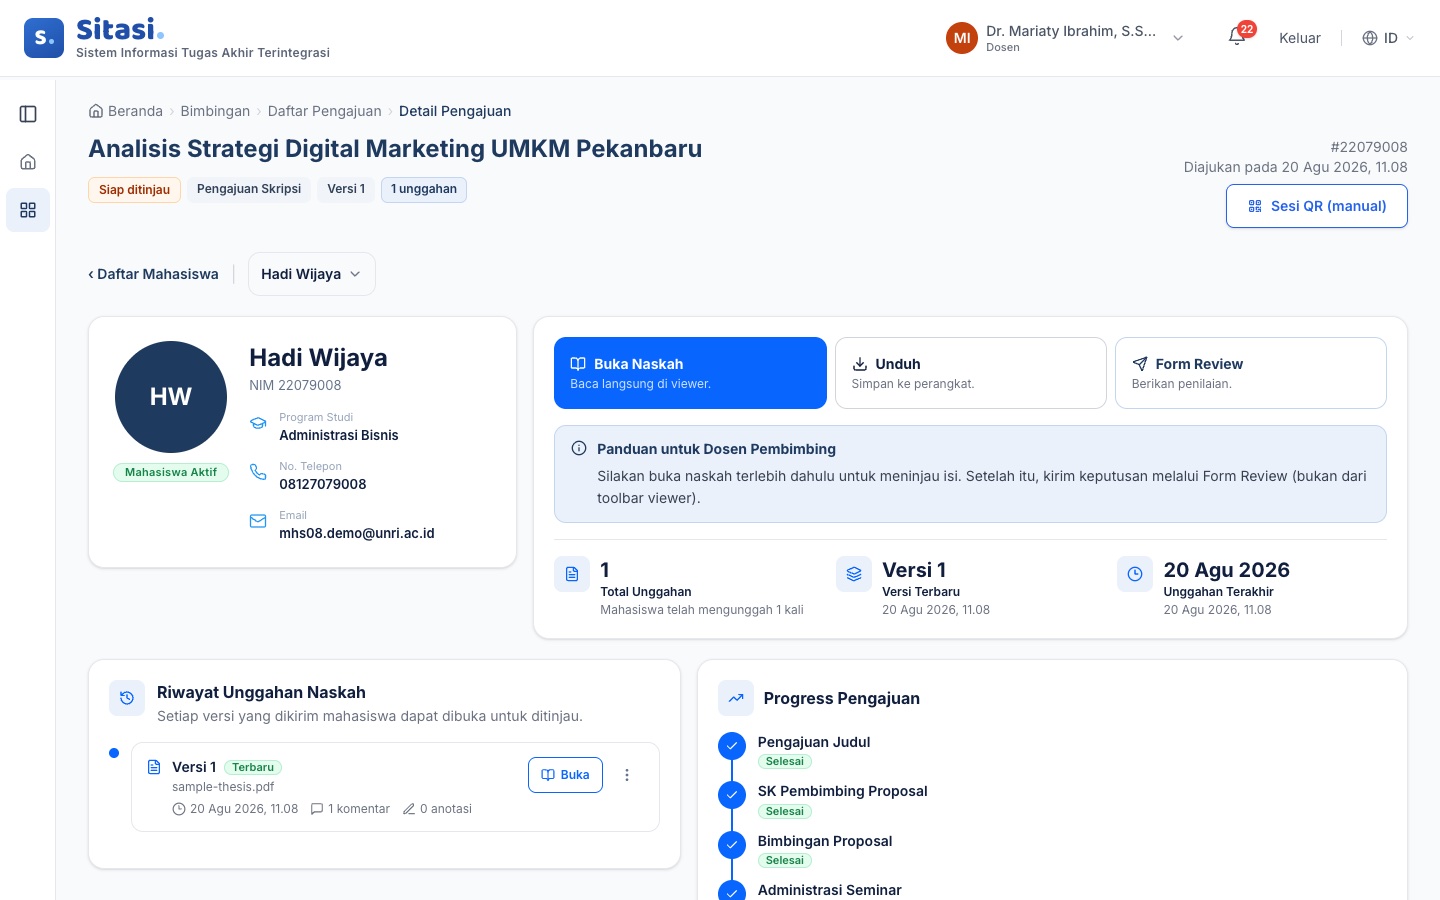The width and height of the screenshot is (1440, 900).
Task: Navigate to Bimbingan breadcrumb
Action: click(x=215, y=111)
